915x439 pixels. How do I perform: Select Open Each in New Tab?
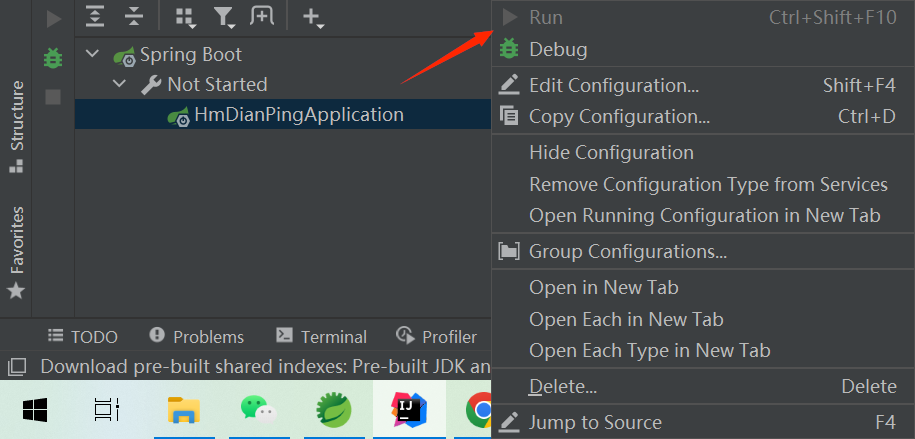[x=703, y=319]
